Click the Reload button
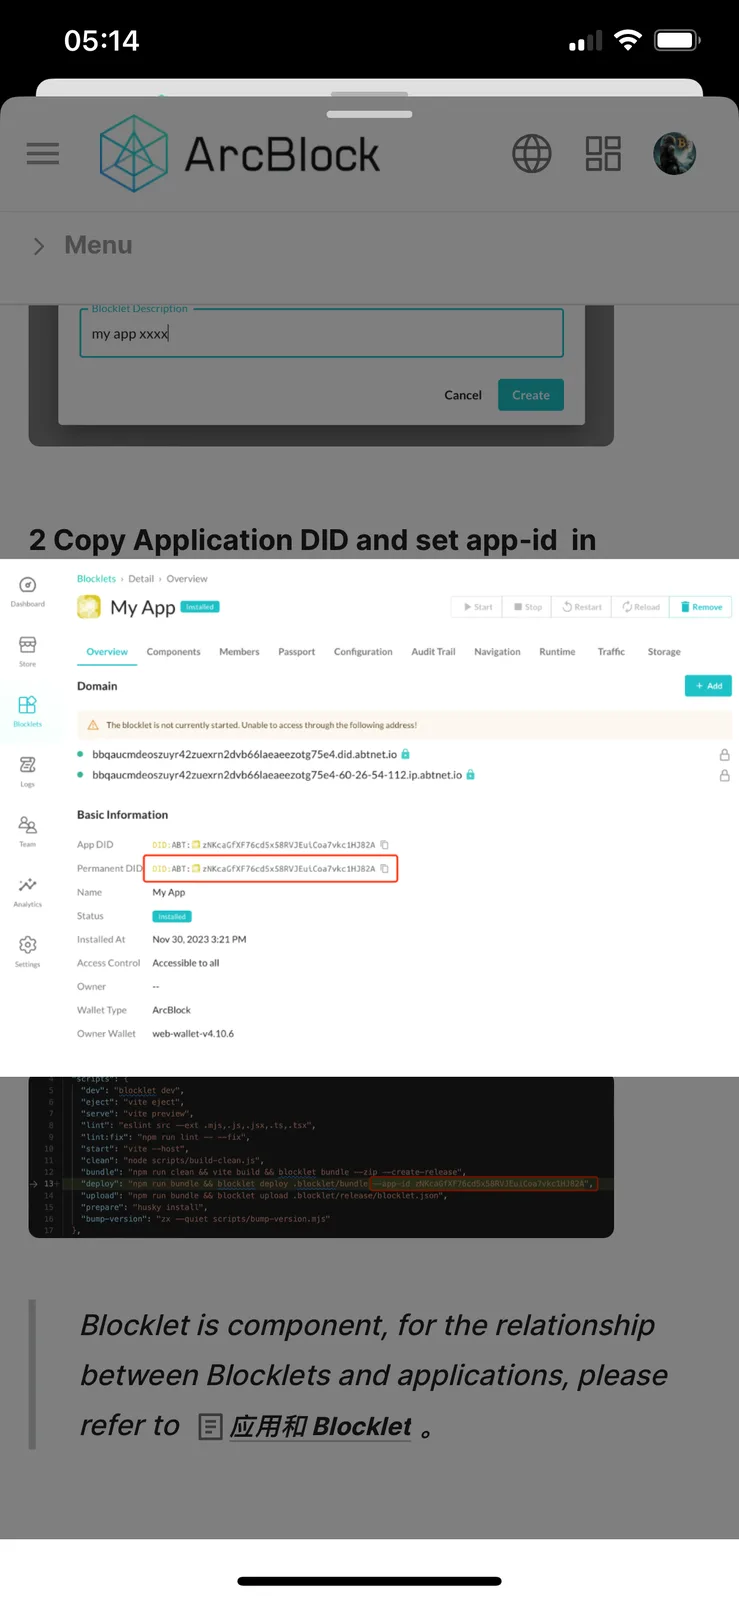 pos(640,607)
